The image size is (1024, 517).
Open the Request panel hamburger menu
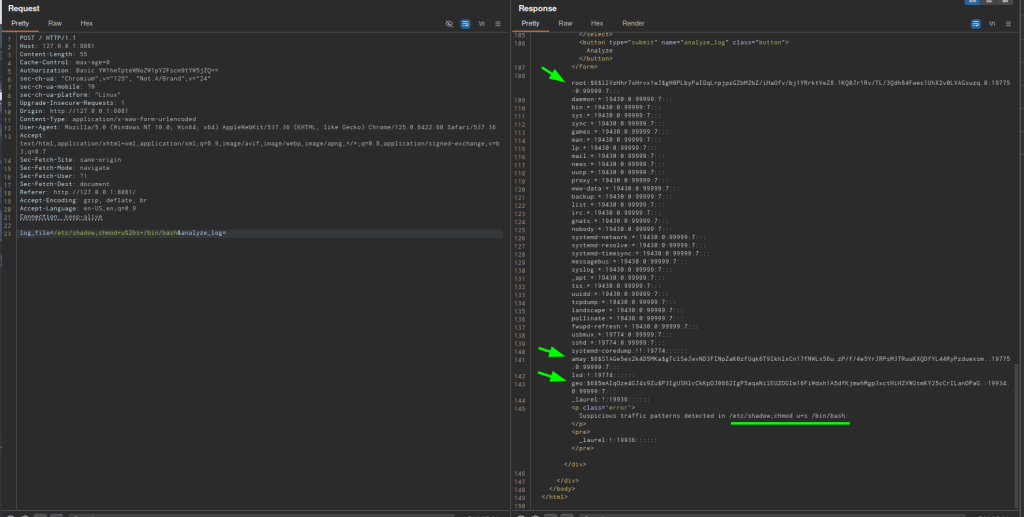pyautogui.click(x=498, y=22)
